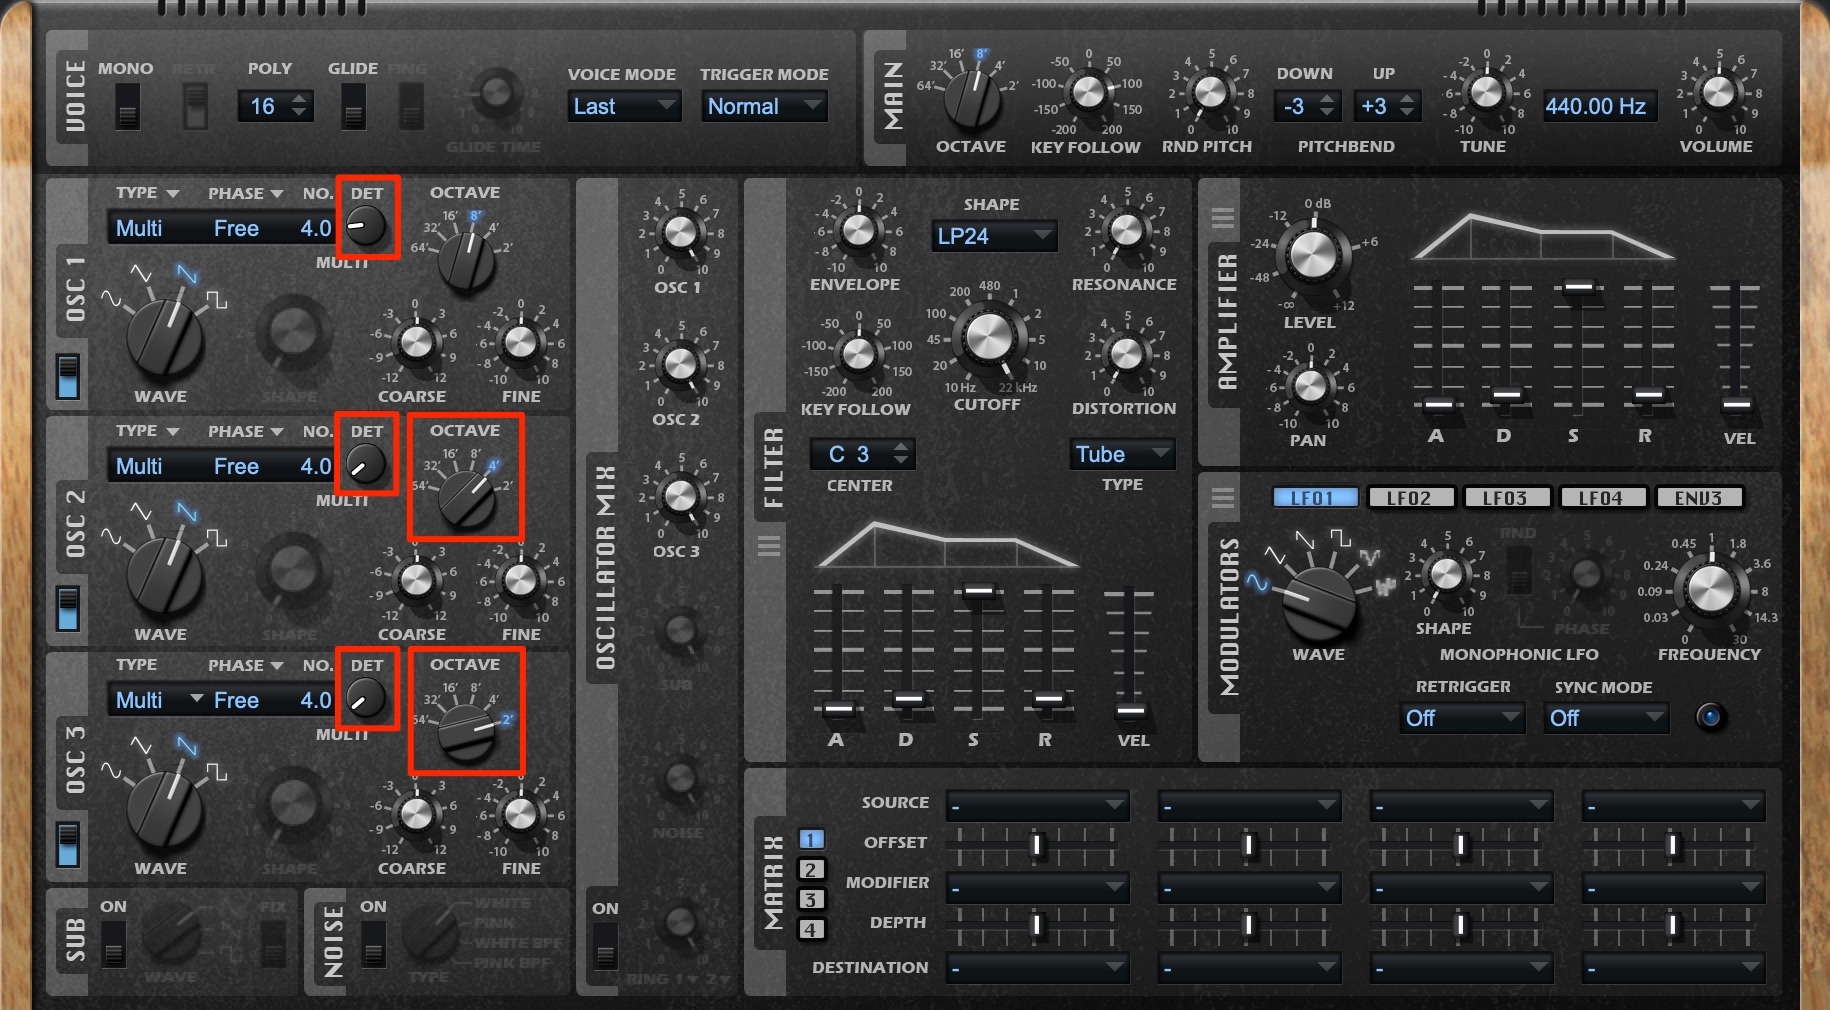The image size is (1830, 1010).
Task: Select the LFO2 modulator tab
Action: [1410, 498]
